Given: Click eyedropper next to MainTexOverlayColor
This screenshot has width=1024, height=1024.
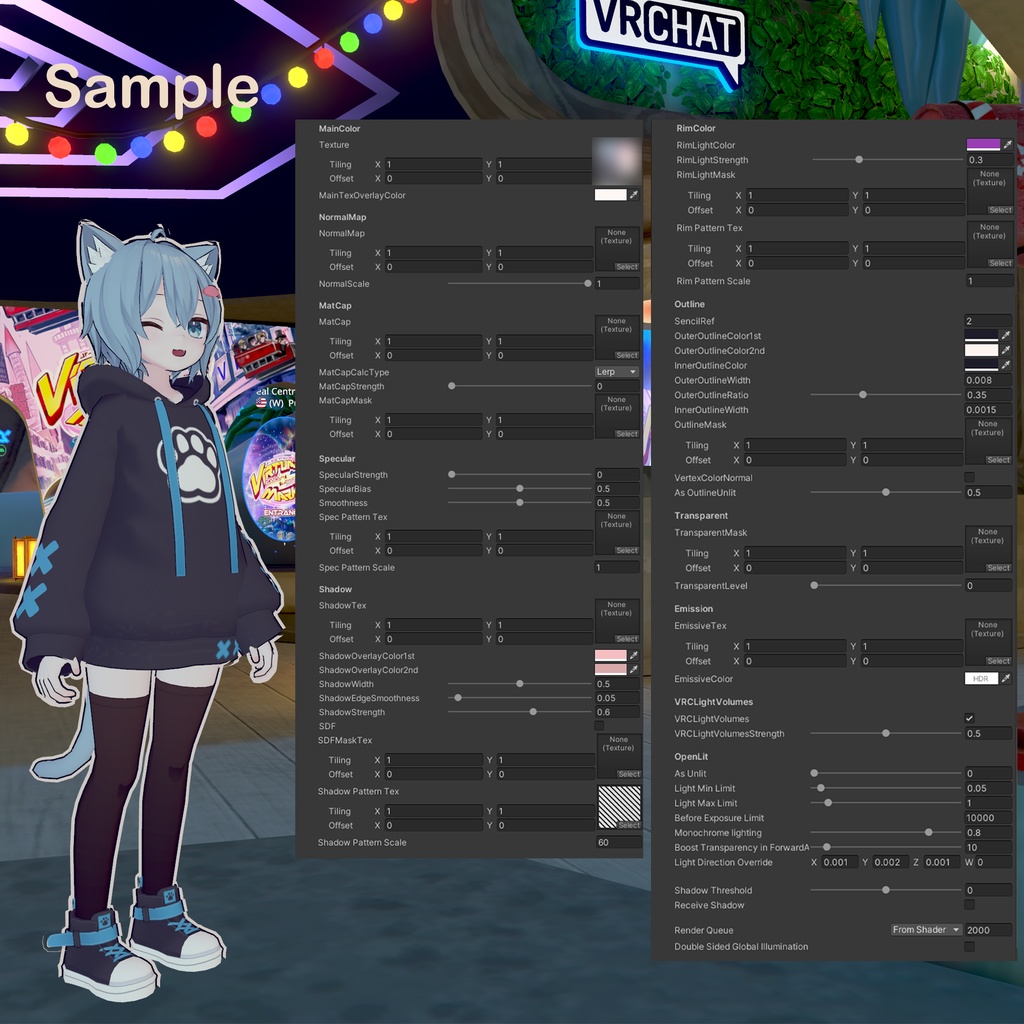Looking at the screenshot, I should (633, 195).
